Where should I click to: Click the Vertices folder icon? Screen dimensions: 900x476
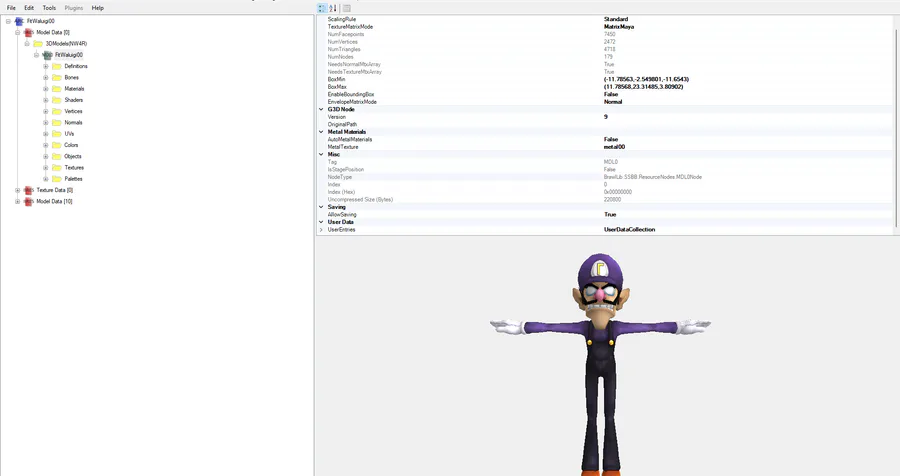57,111
